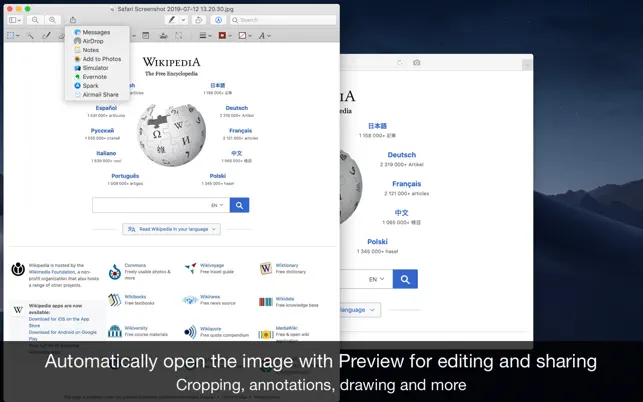Share to Simulator
Image resolution: width=643 pixels, height=402 pixels.
97,68
